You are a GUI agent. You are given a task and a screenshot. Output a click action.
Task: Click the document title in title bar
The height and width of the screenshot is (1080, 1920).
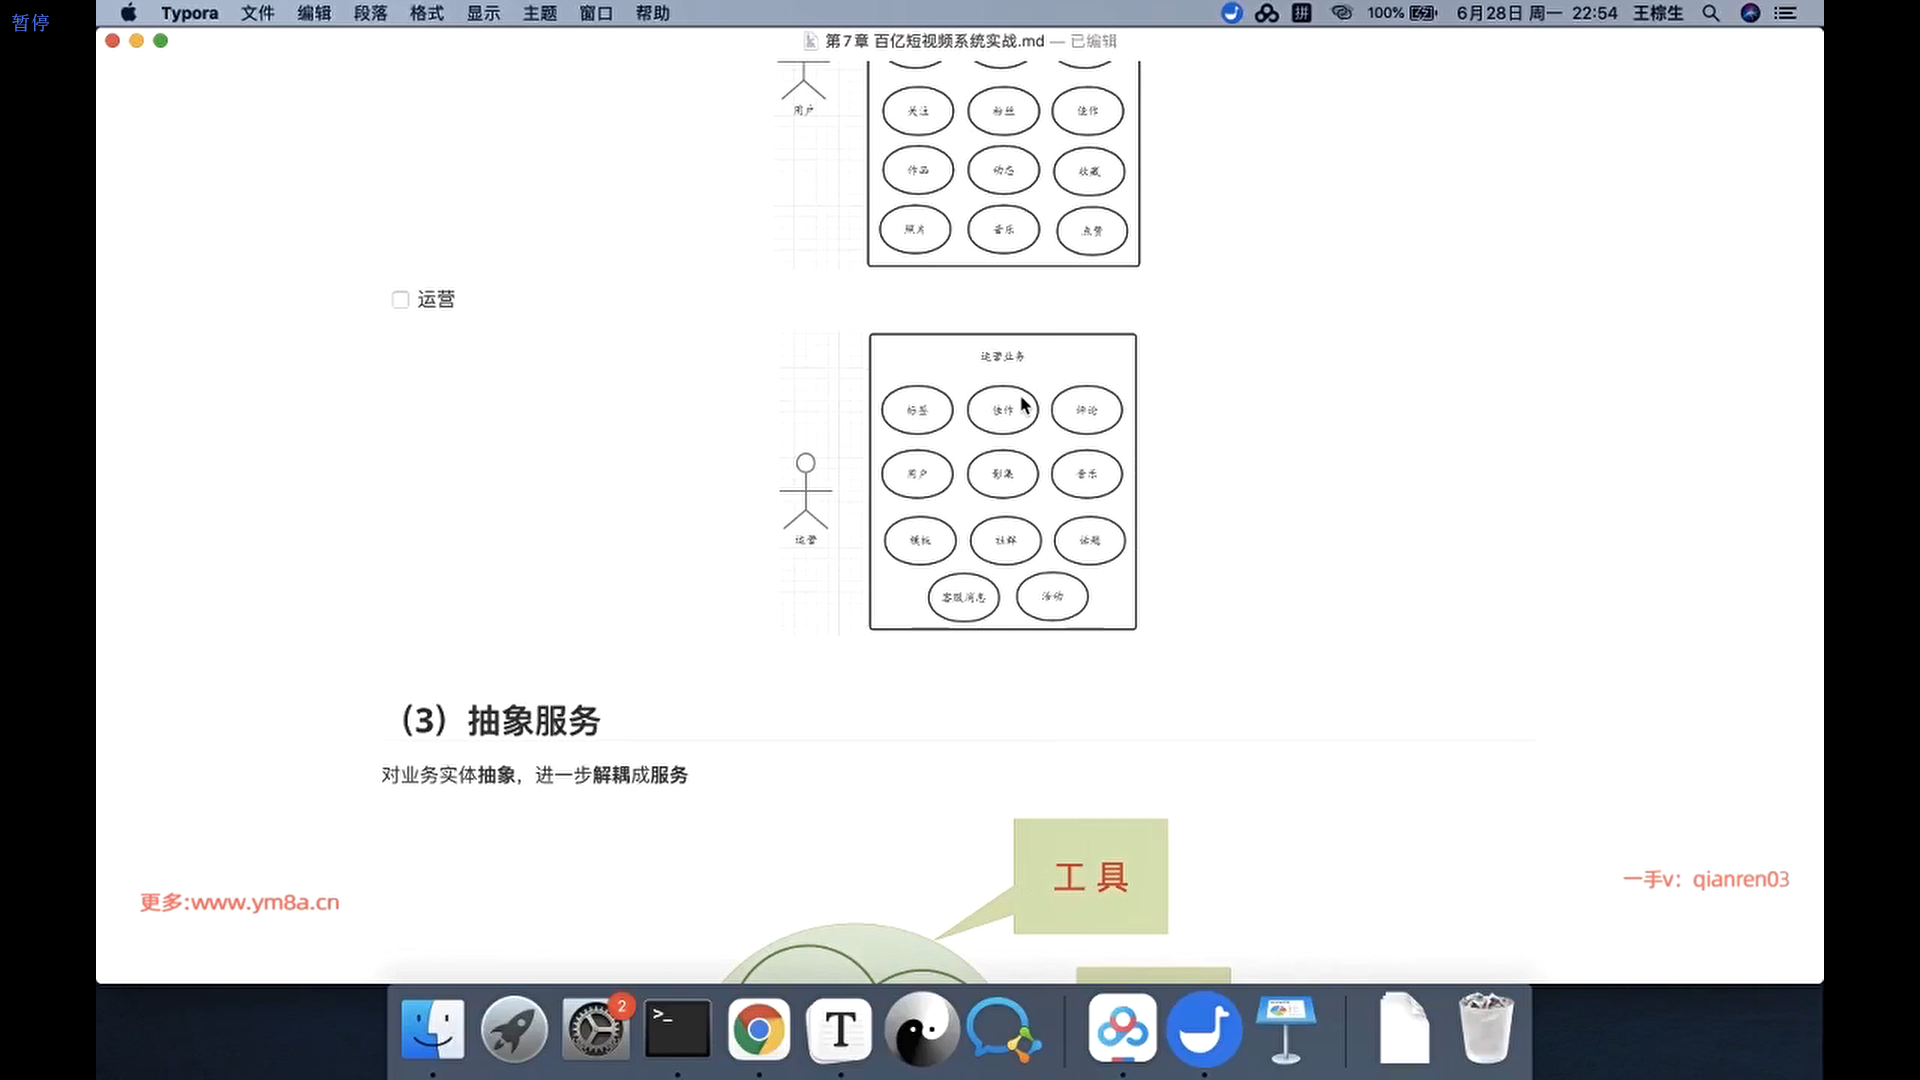pyautogui.click(x=934, y=41)
